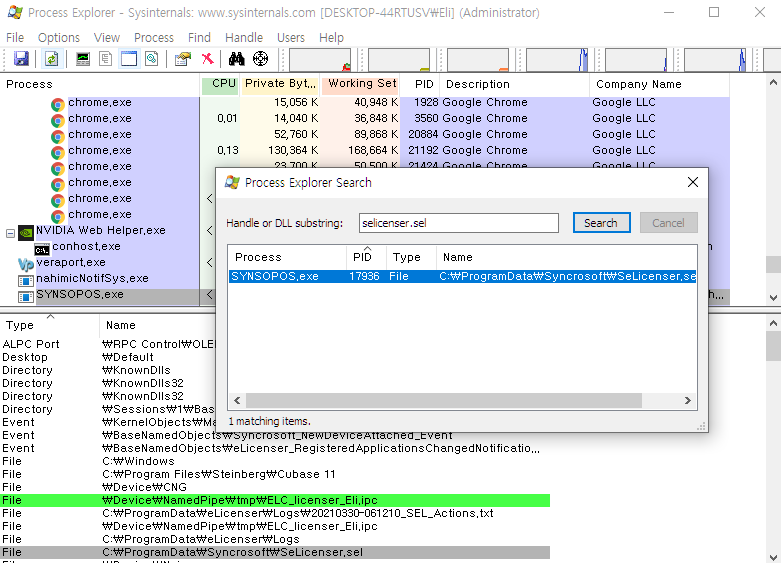Select the chrome.exe row with PID 21192
Viewport: 781px width, 563px height.
(x=365, y=150)
